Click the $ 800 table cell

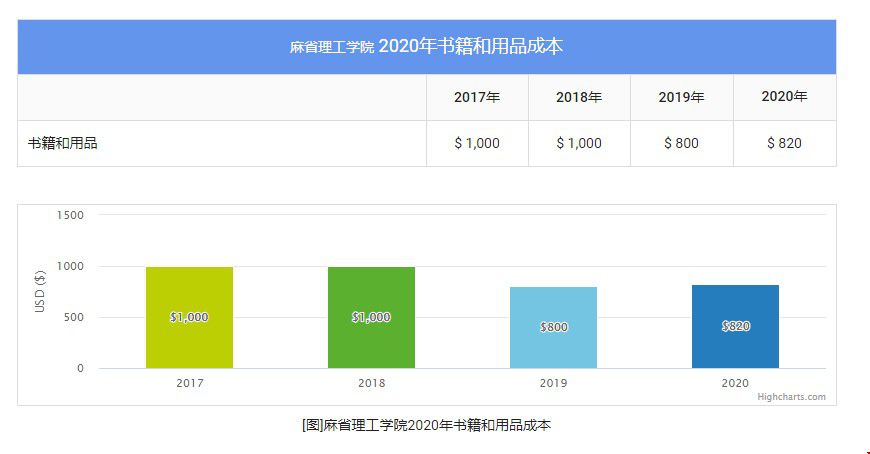[682, 143]
